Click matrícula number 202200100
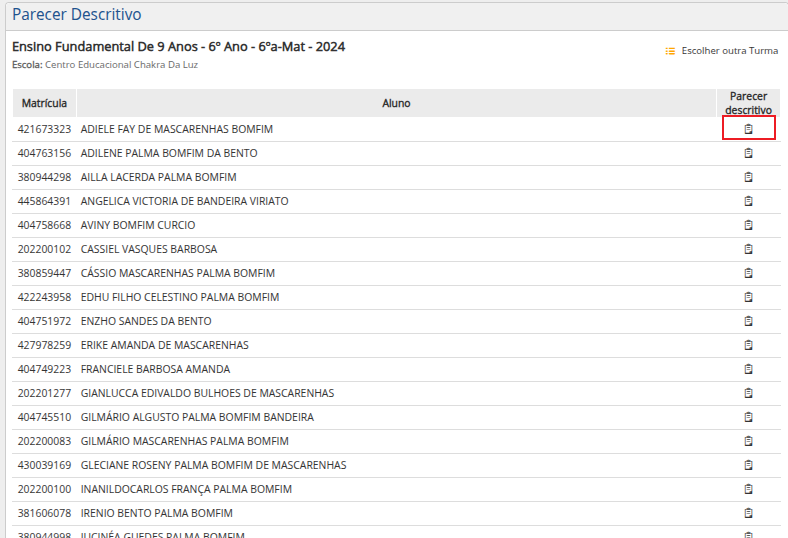This screenshot has width=788, height=538. tap(44, 489)
